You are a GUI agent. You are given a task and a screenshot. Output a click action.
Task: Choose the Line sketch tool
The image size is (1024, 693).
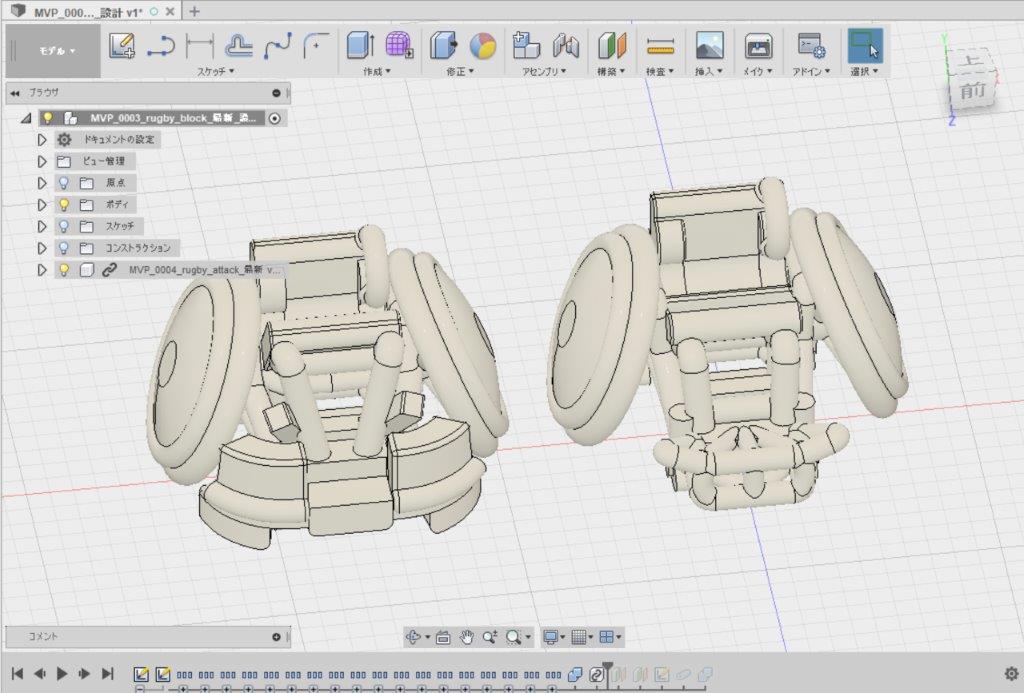161,46
